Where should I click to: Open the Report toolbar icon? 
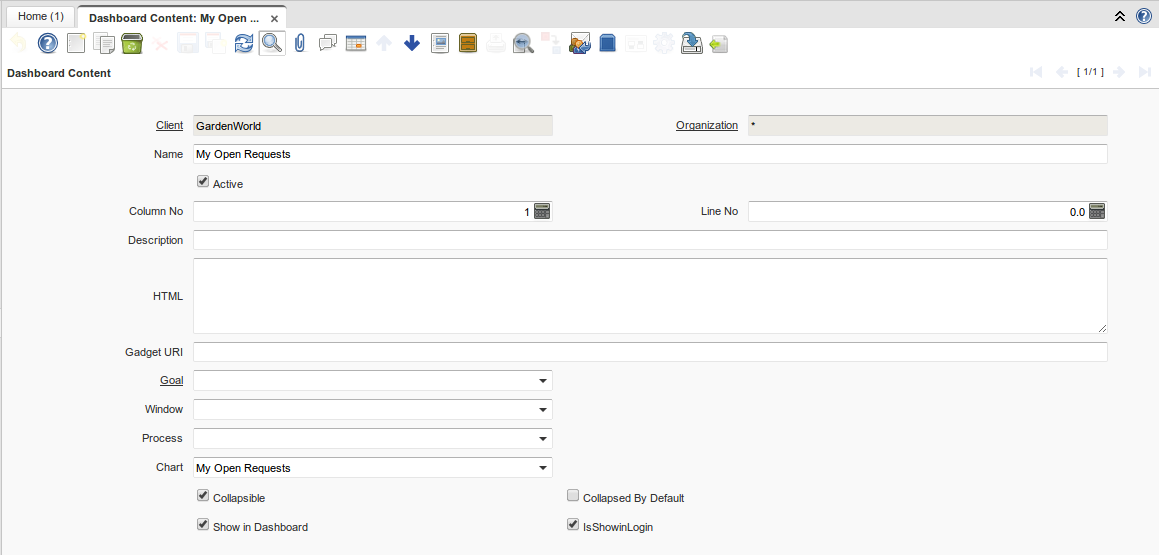(x=440, y=44)
